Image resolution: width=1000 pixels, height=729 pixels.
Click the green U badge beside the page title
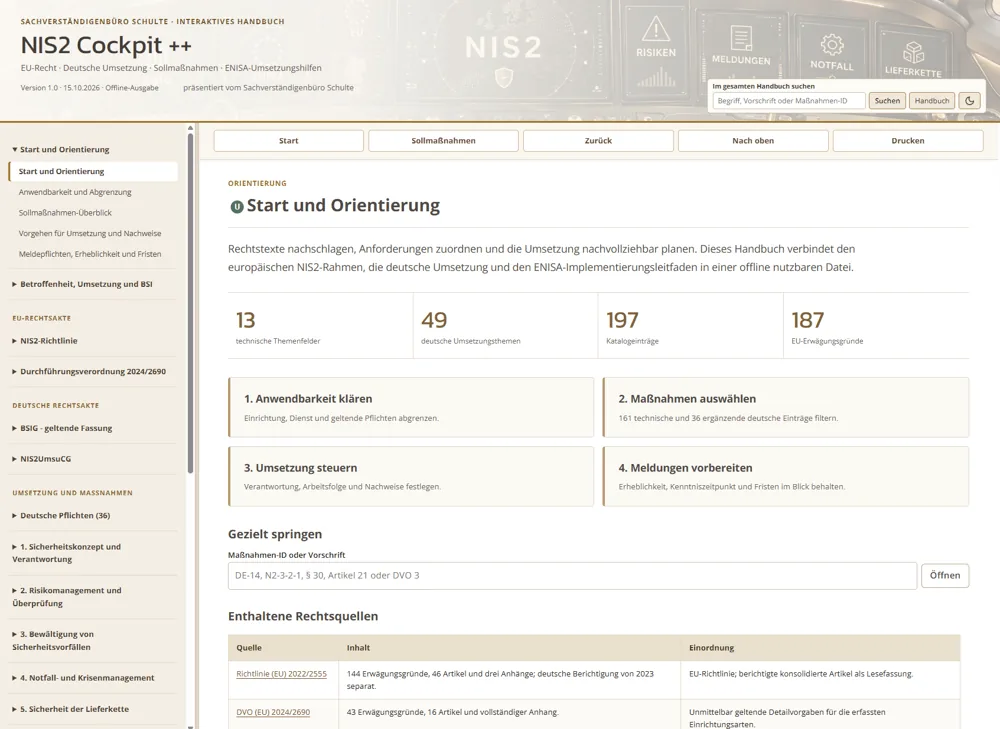tap(237, 207)
